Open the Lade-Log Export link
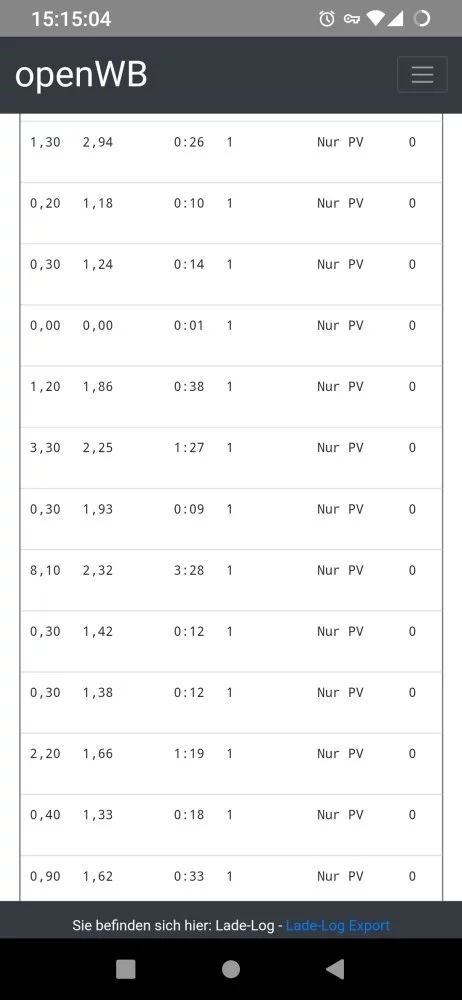 338,925
